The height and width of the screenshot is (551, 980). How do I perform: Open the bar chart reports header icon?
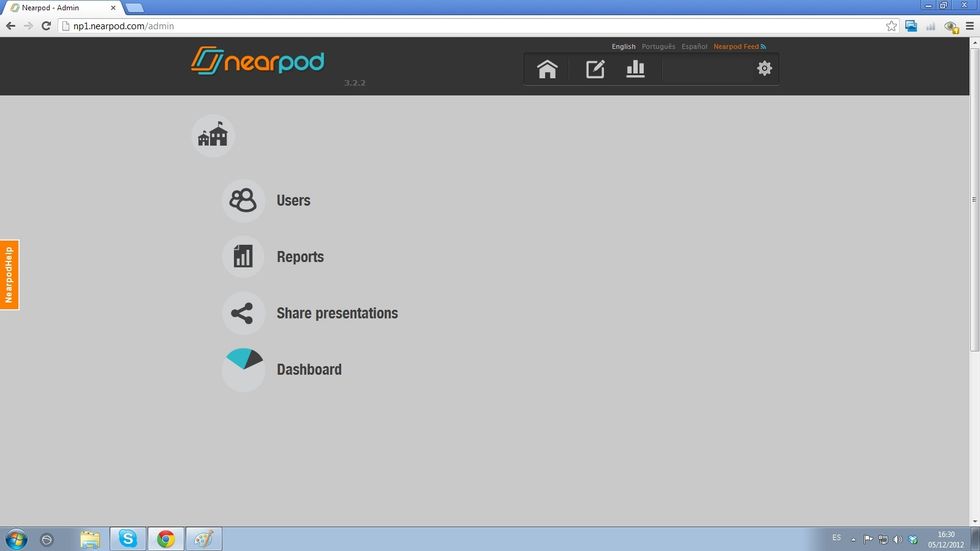(635, 69)
